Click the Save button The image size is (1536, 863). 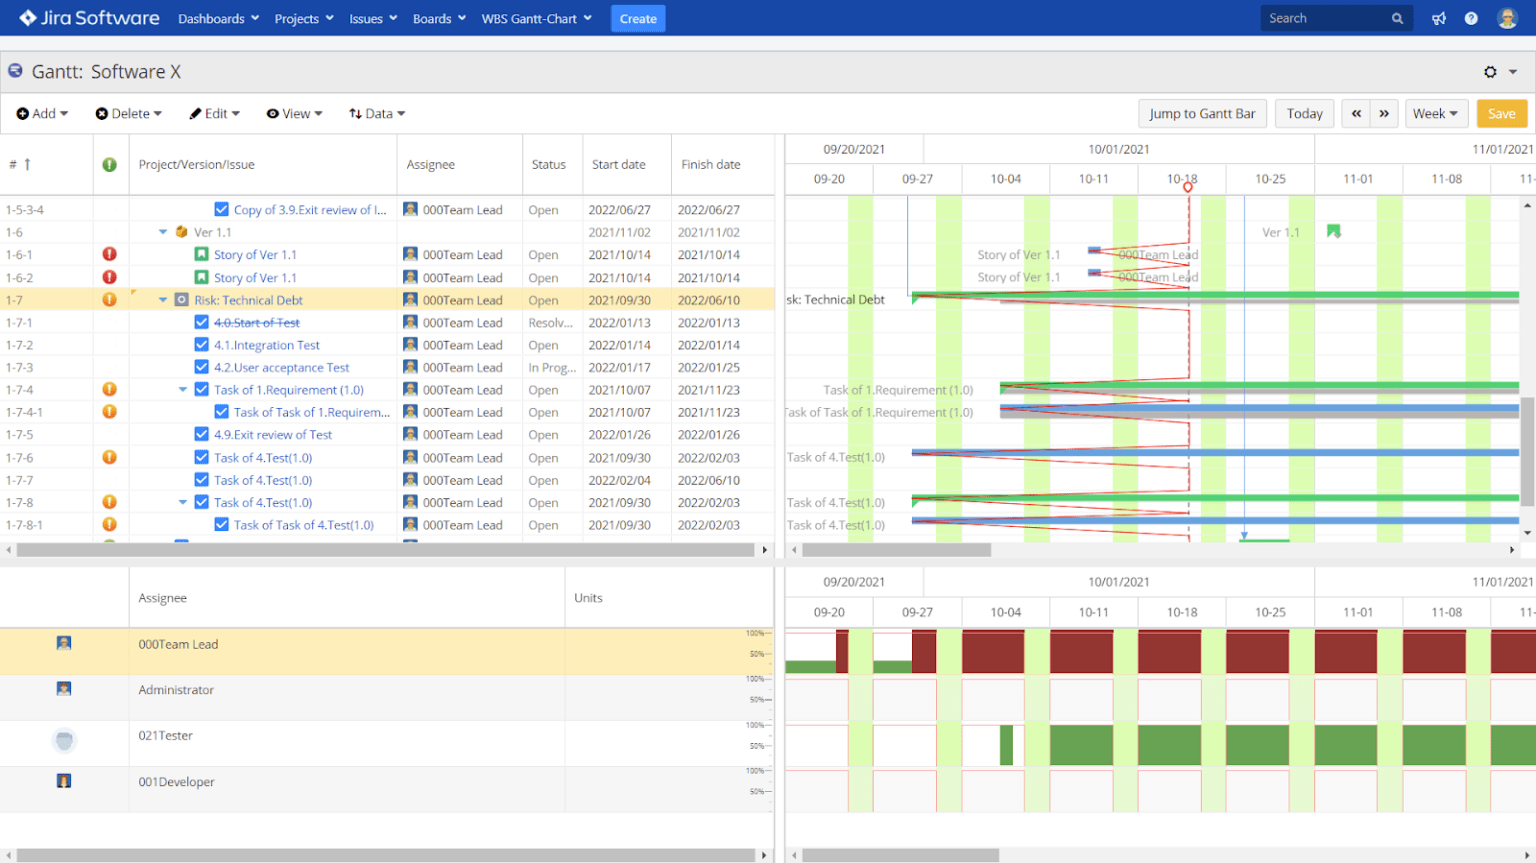1501,113
